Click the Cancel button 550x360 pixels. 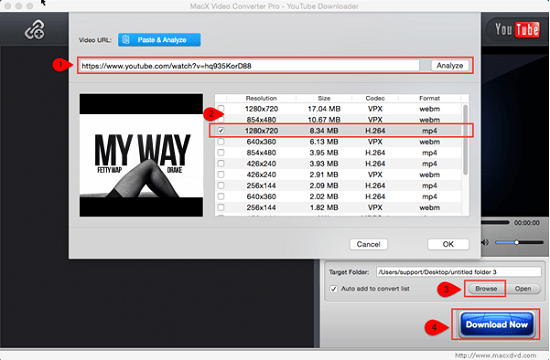tap(369, 244)
